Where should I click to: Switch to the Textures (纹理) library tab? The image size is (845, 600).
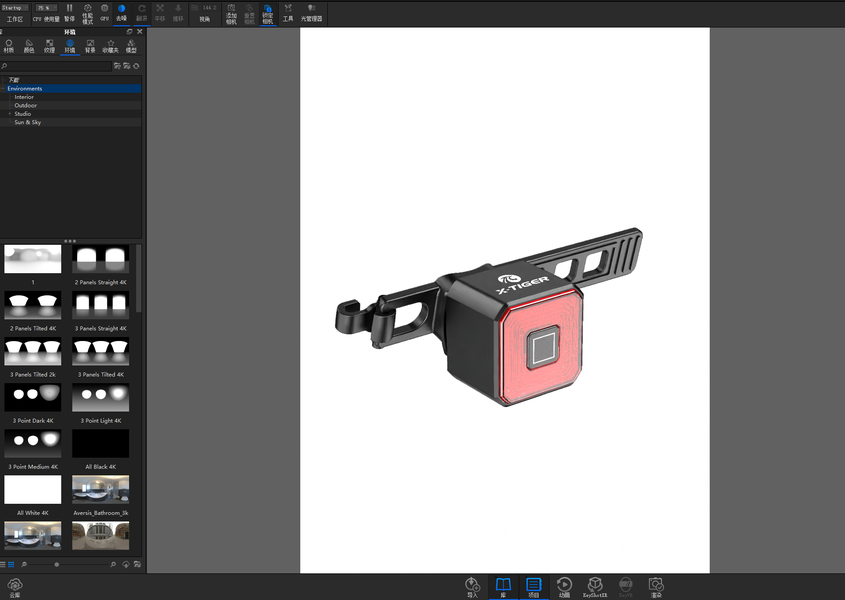[50, 46]
